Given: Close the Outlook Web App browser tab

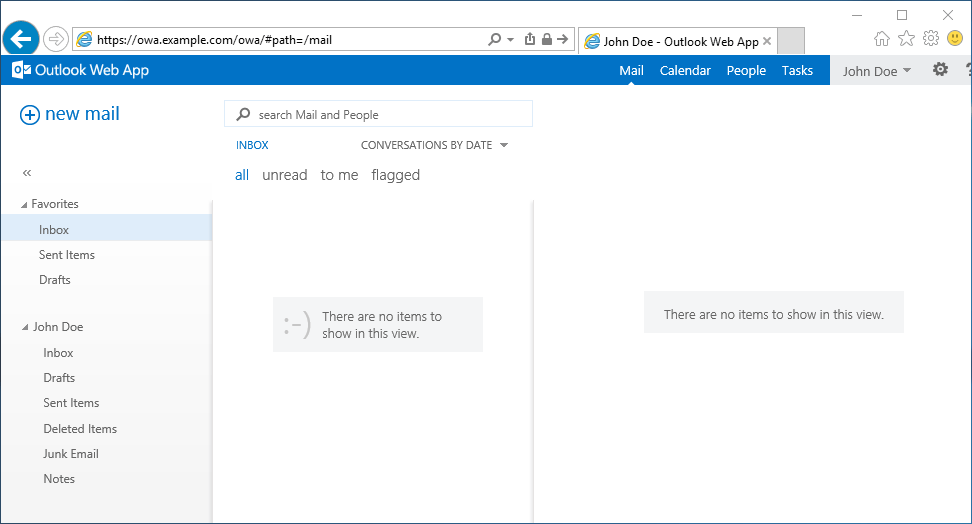Looking at the screenshot, I should pyautogui.click(x=767, y=41).
